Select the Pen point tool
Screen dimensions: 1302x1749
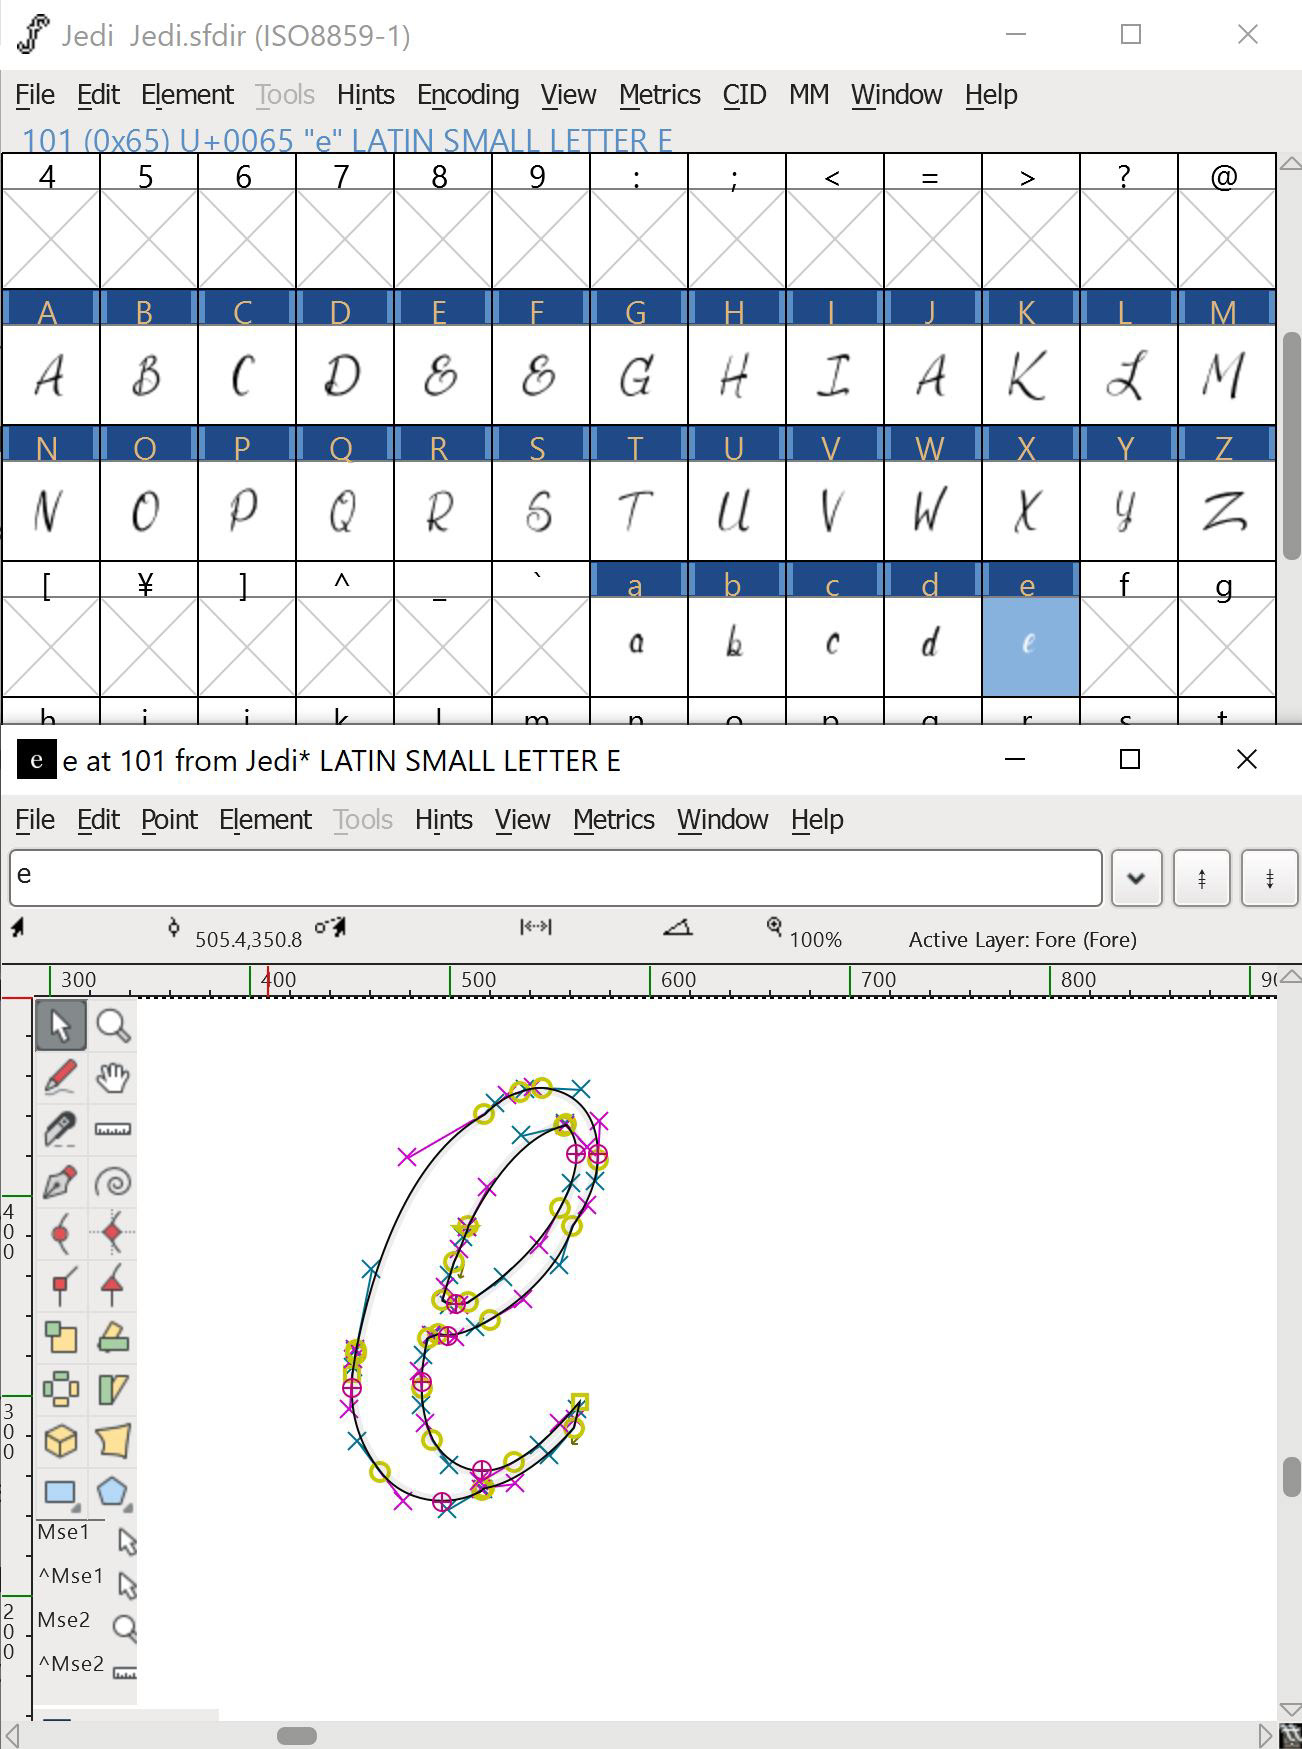coord(61,1182)
